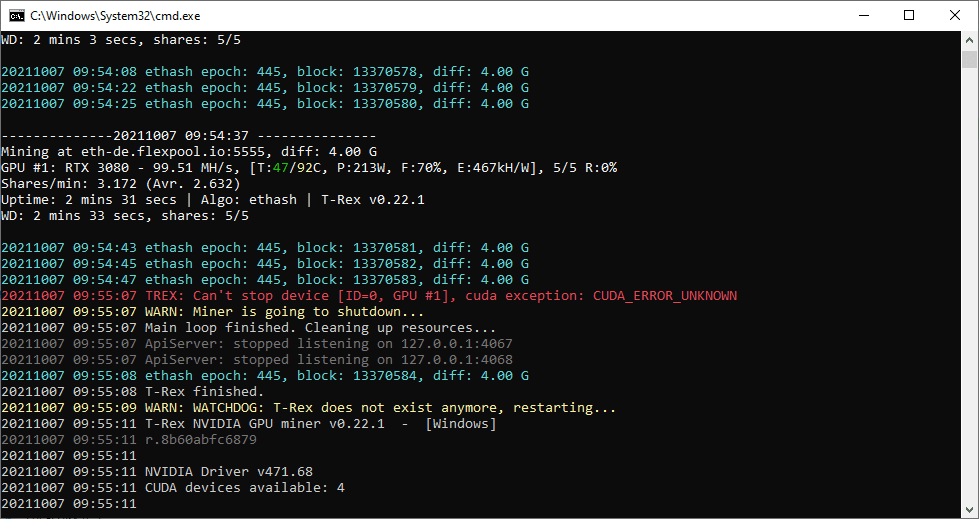Click 'WD: 2 mins 33 secs' line
The width and height of the screenshot is (979, 519).
[x=125, y=216]
